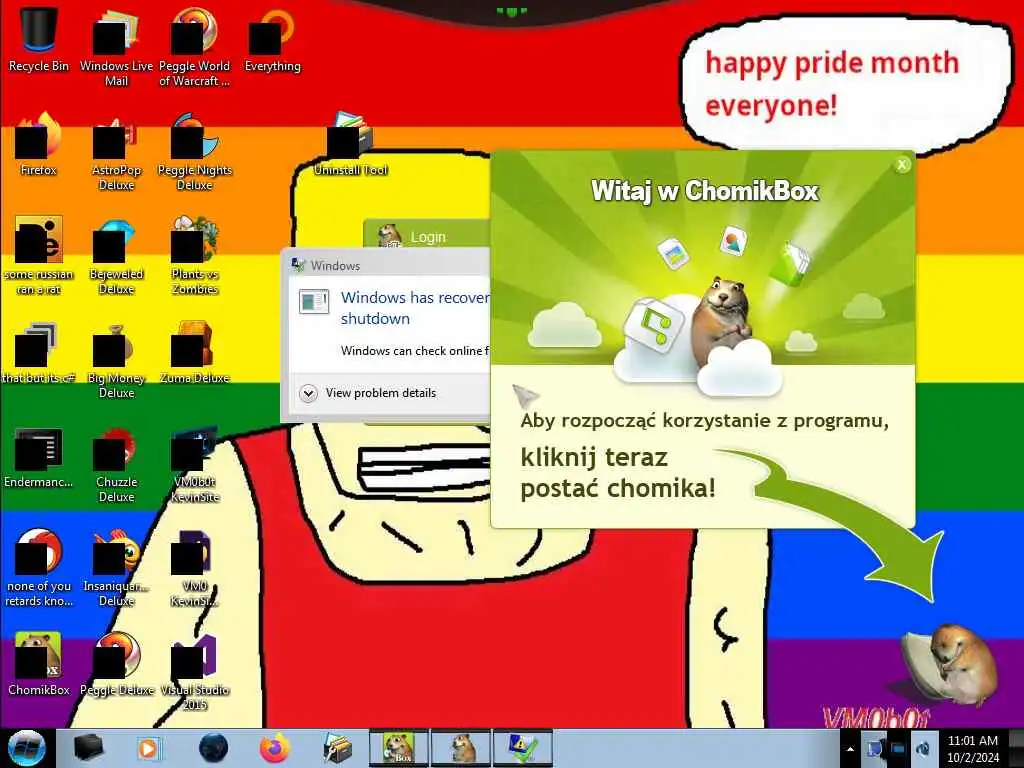This screenshot has width=1024, height=768.
Task: Switch to the problem report taskbar button
Action: 522,748
